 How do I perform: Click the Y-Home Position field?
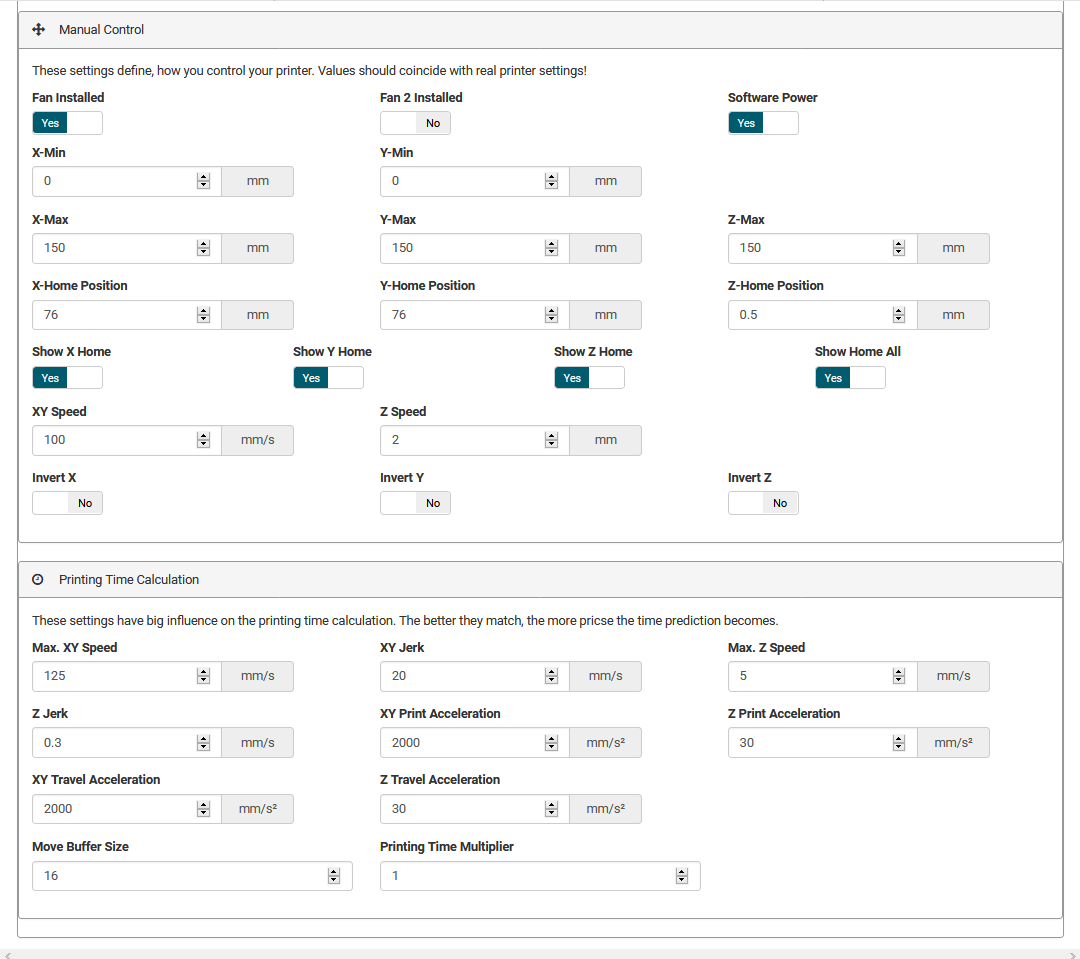click(475, 315)
